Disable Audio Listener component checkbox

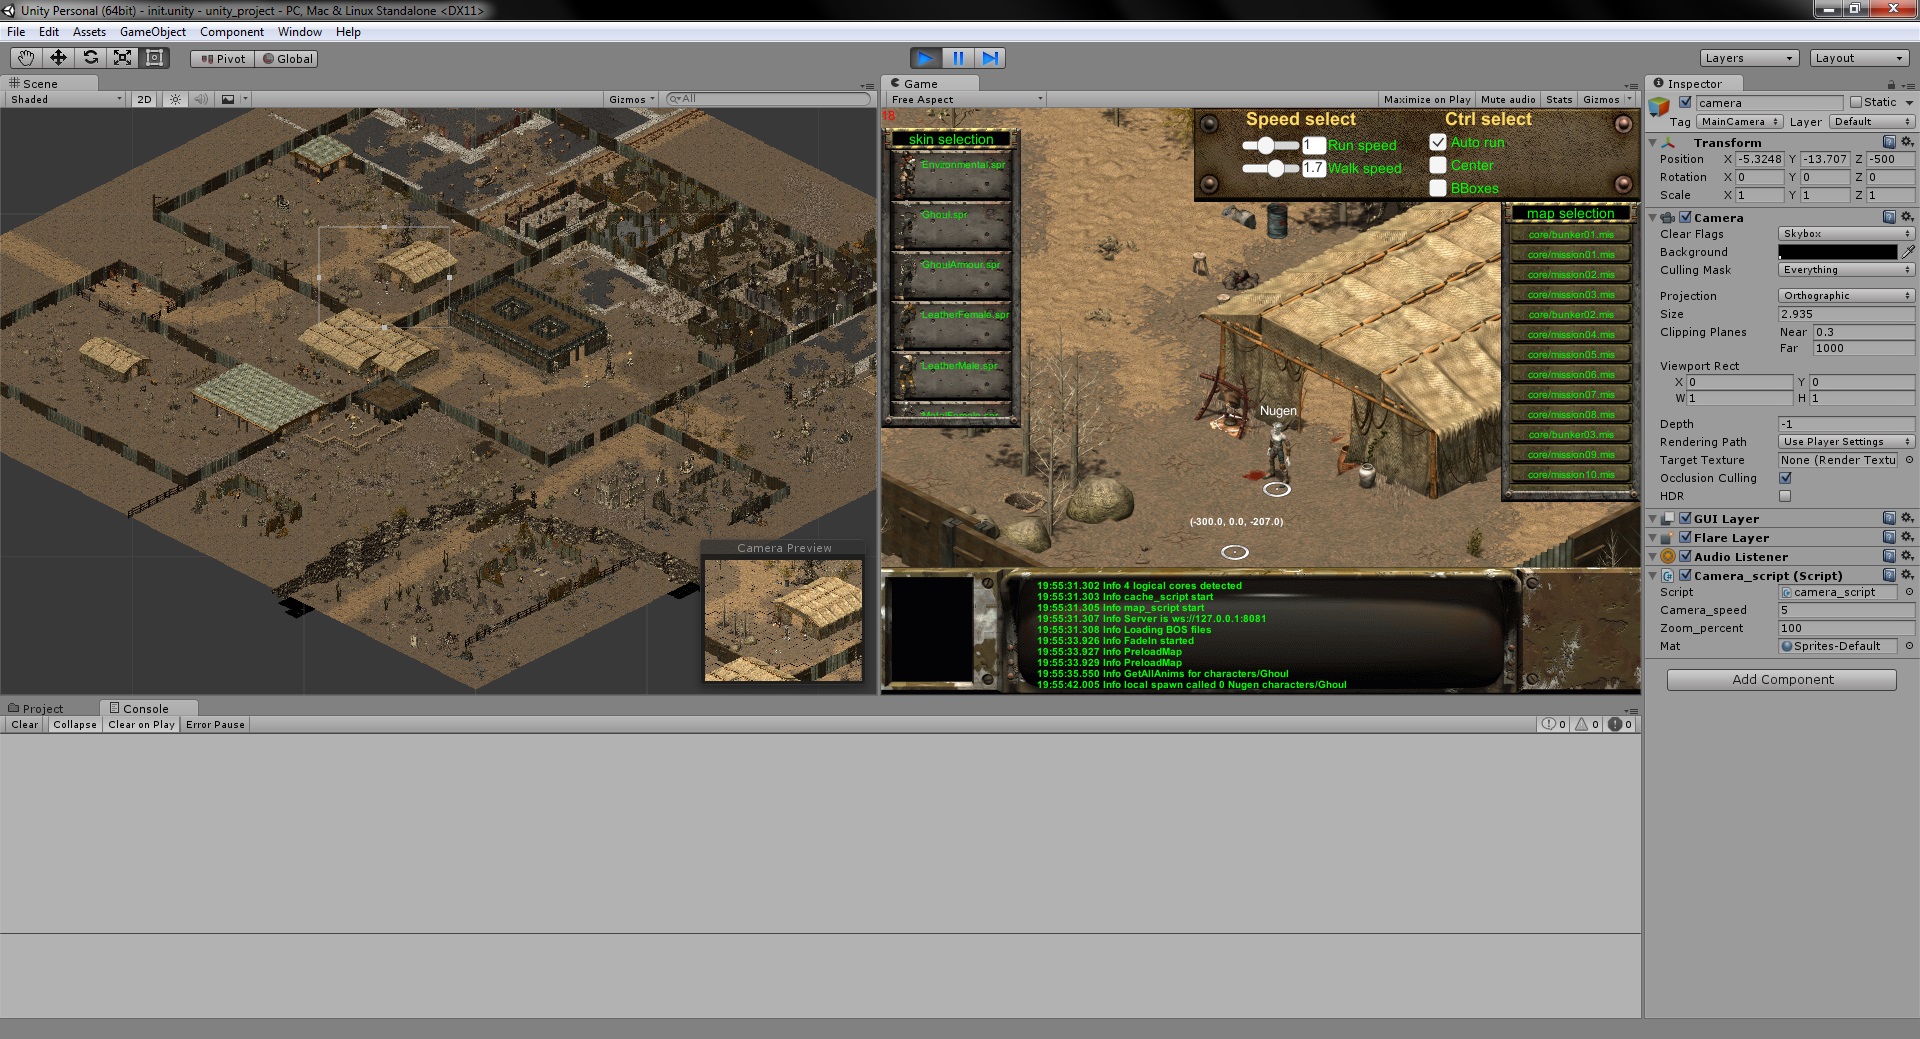(x=1685, y=556)
